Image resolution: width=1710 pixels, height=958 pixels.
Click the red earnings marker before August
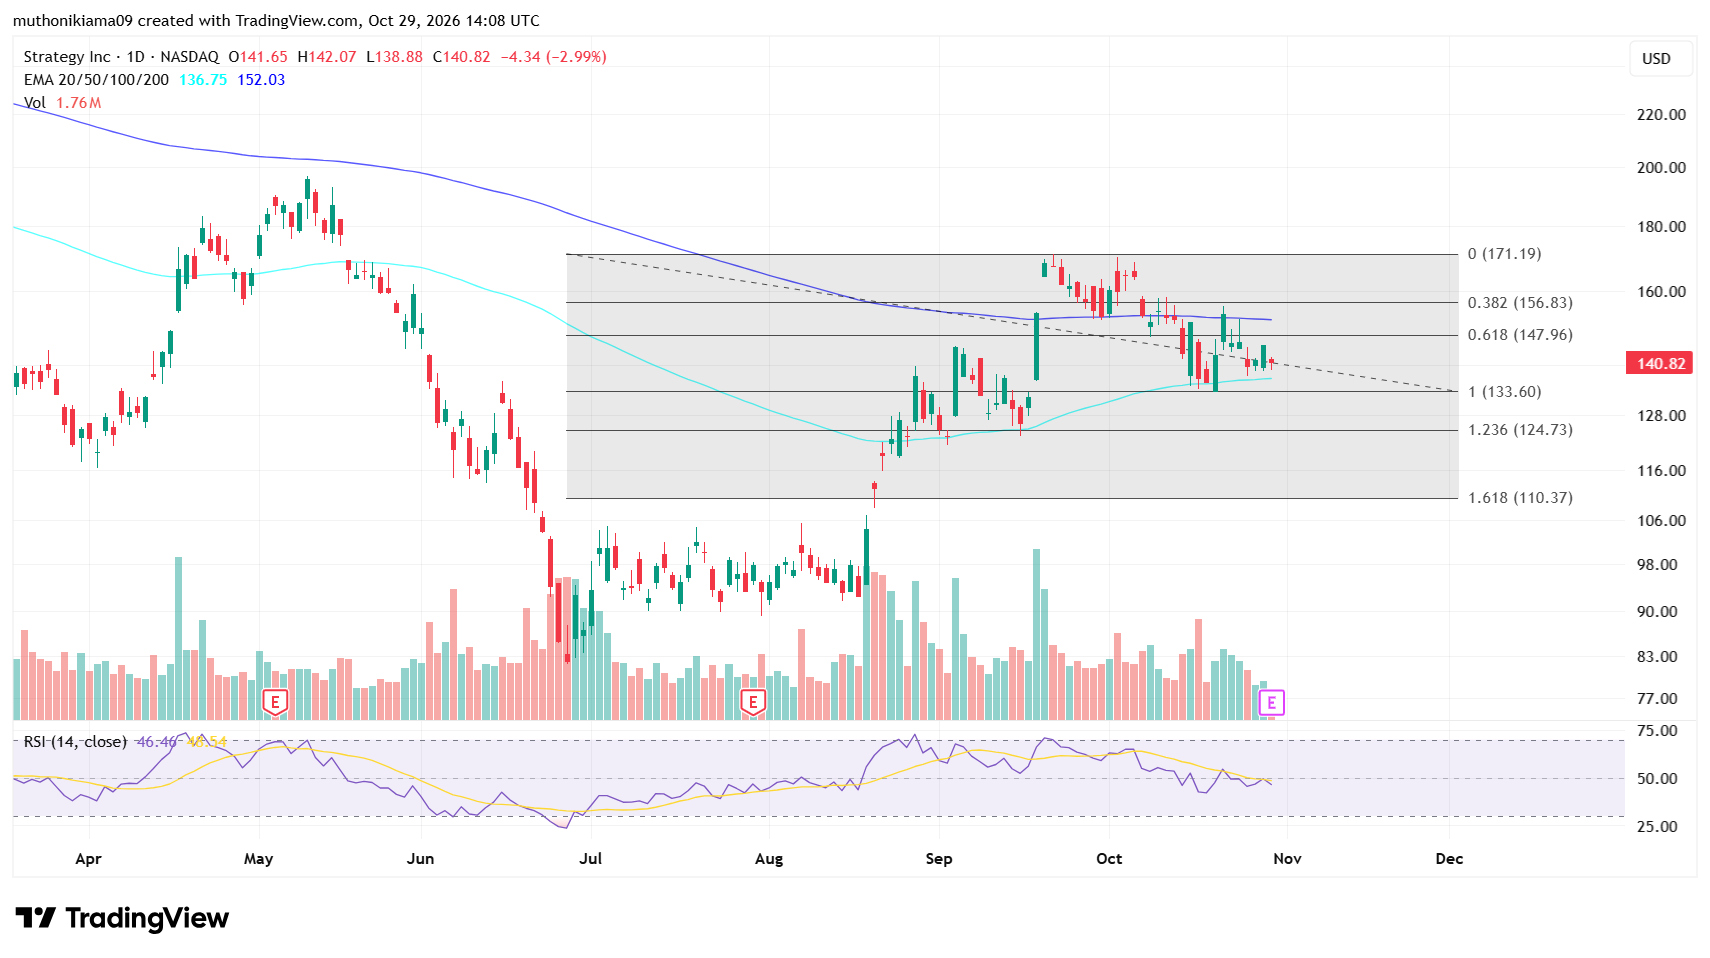click(753, 702)
